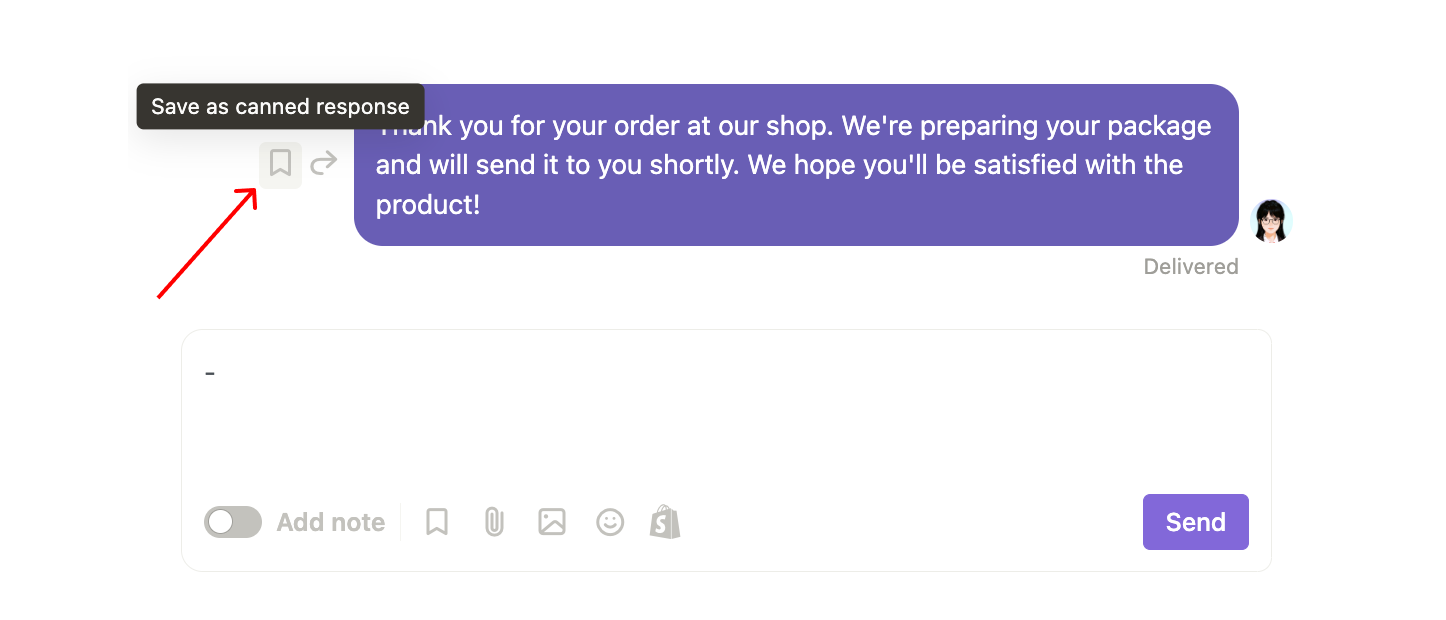Insert an image using the picture icon
The width and height of the screenshot is (1446, 620).
point(552,522)
